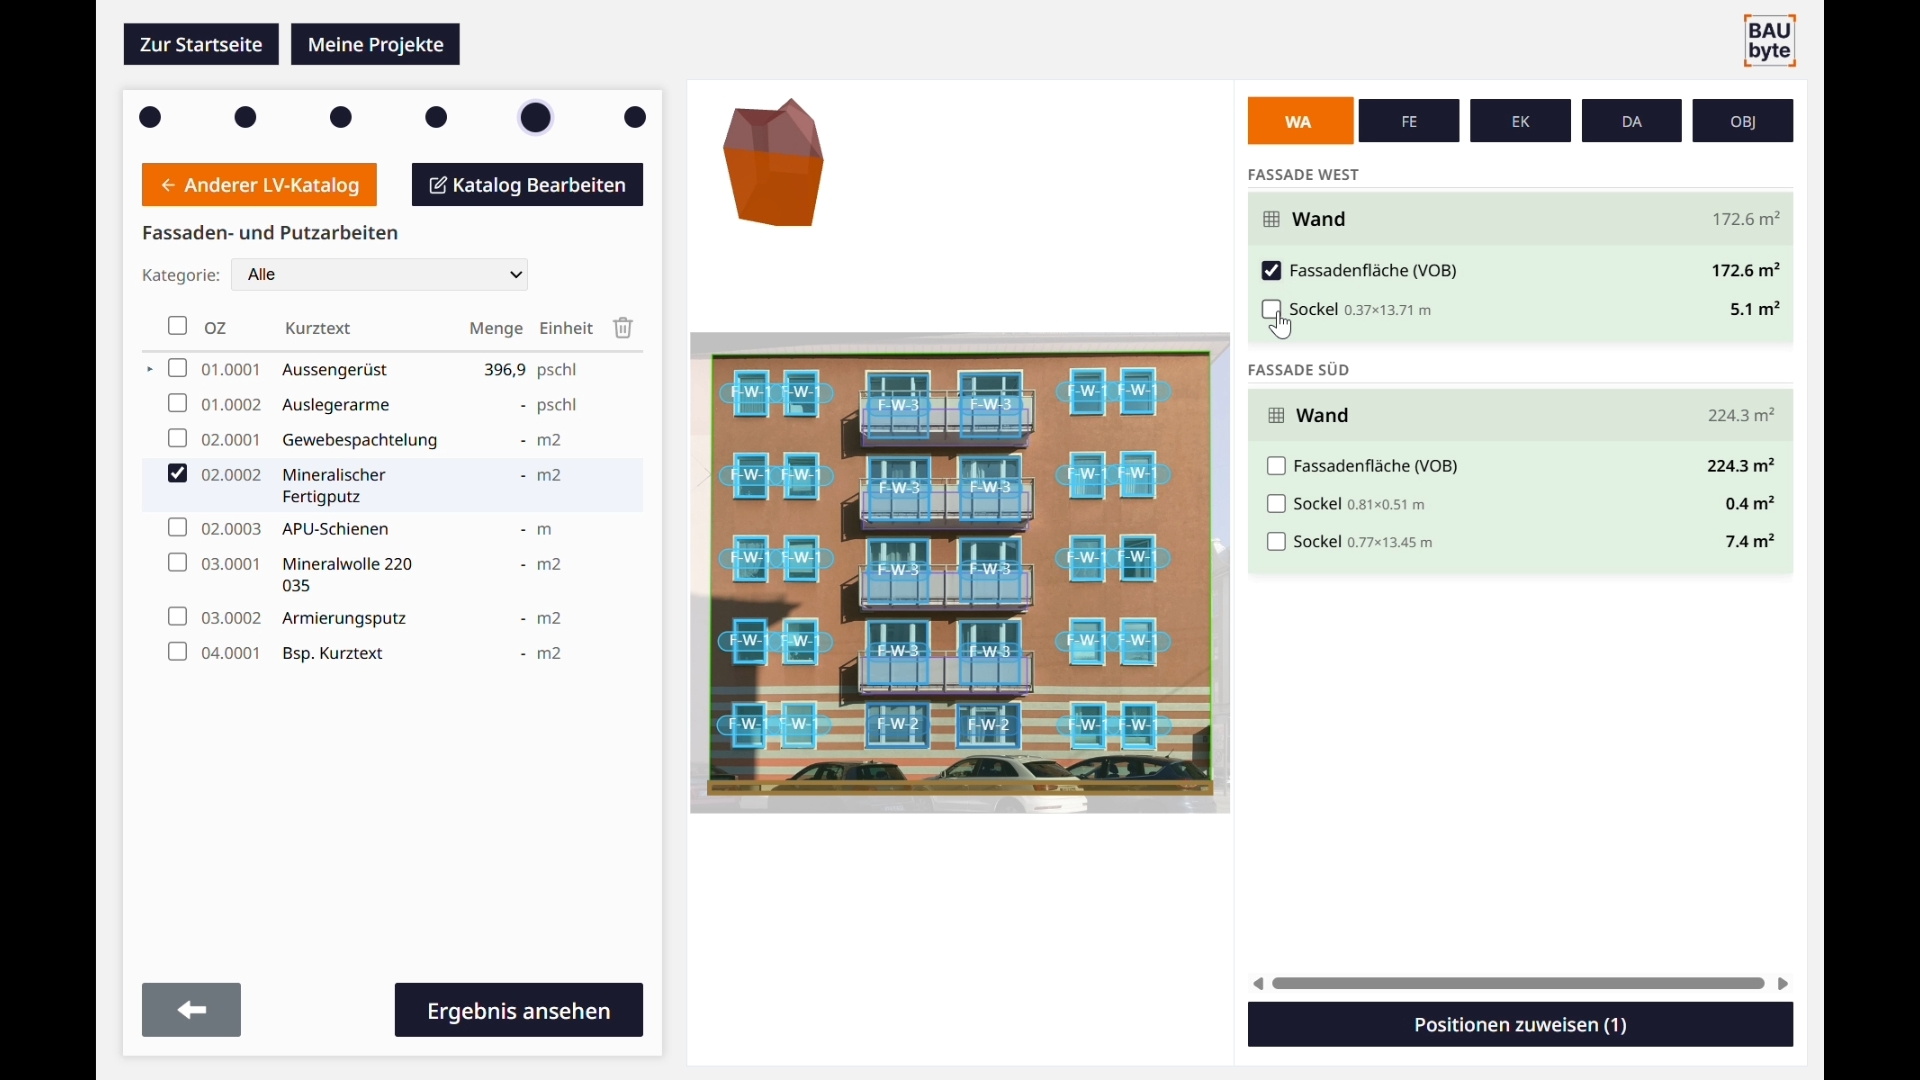Check the Gewebespachtelung row checkbox
1920x1080 pixels.
(178, 439)
